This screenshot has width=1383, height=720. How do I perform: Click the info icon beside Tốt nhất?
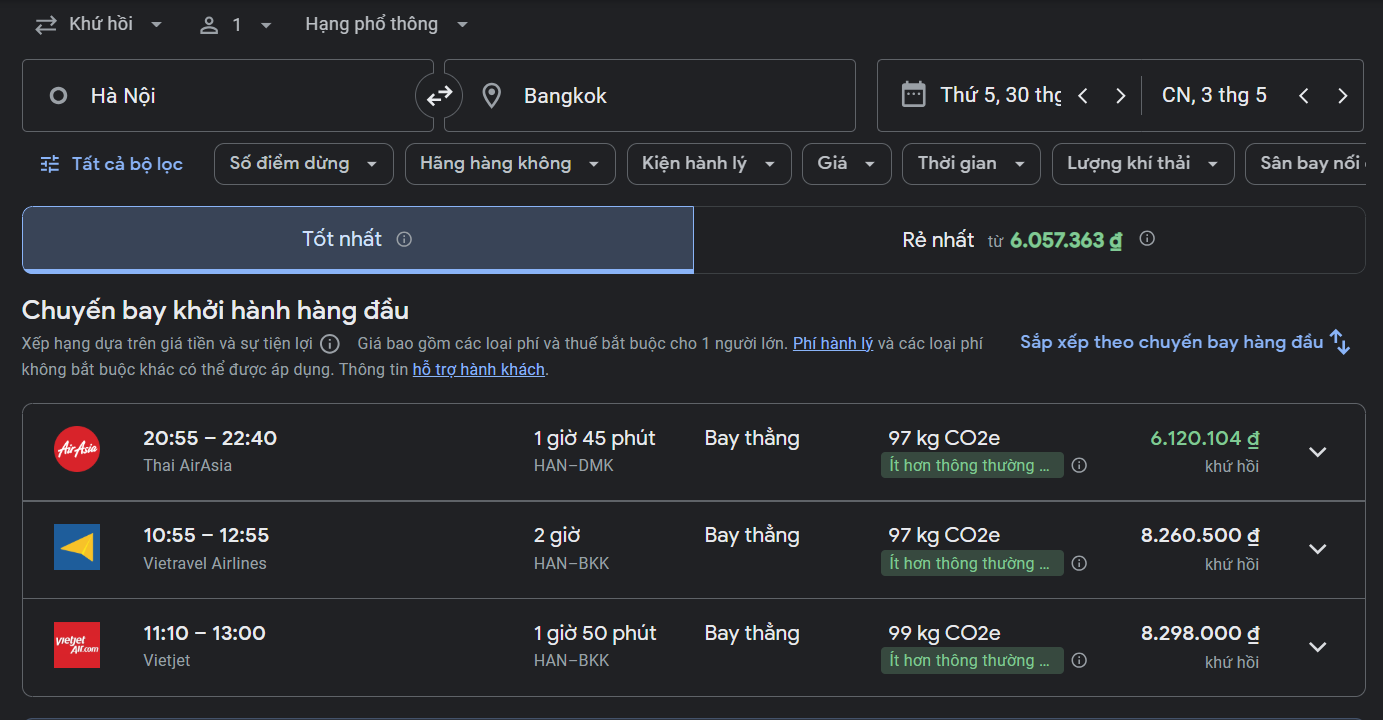[x=404, y=239]
